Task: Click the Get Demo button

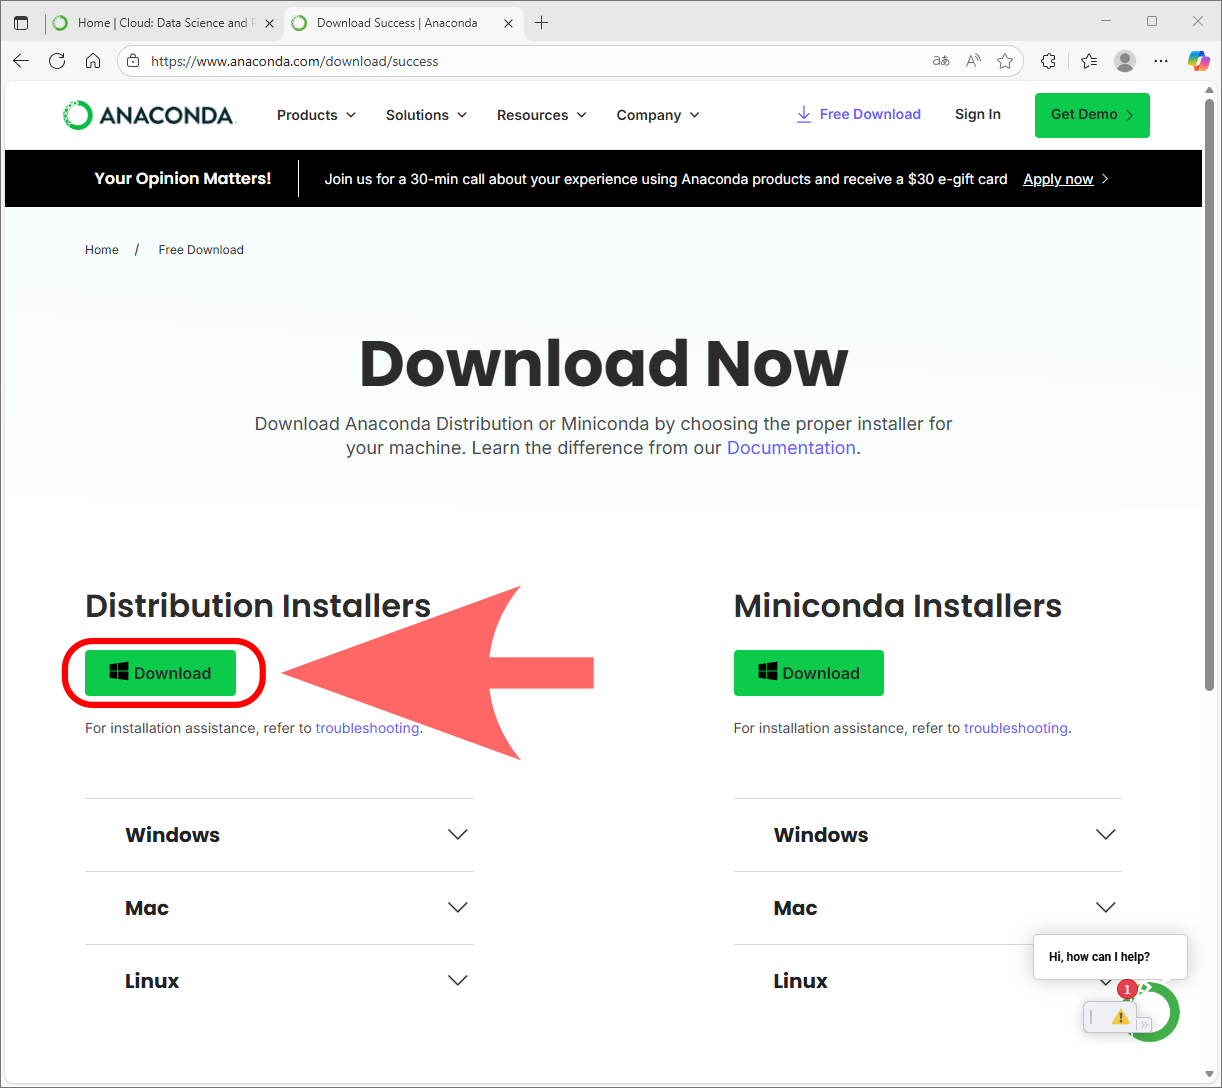Action: (x=1092, y=115)
